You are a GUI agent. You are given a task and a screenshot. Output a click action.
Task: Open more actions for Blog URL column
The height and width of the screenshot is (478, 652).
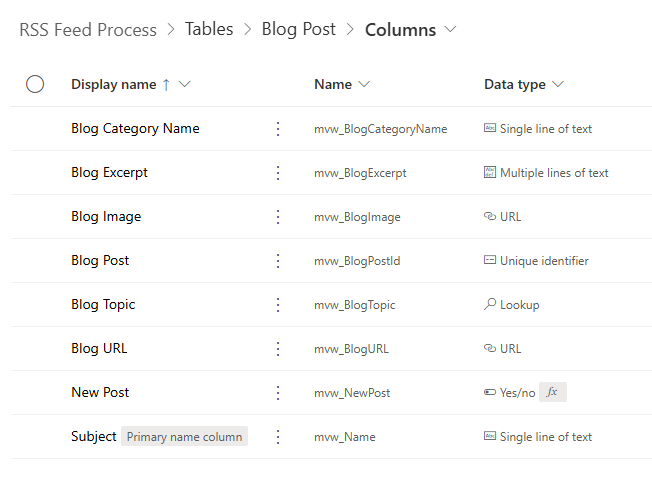[x=278, y=349]
